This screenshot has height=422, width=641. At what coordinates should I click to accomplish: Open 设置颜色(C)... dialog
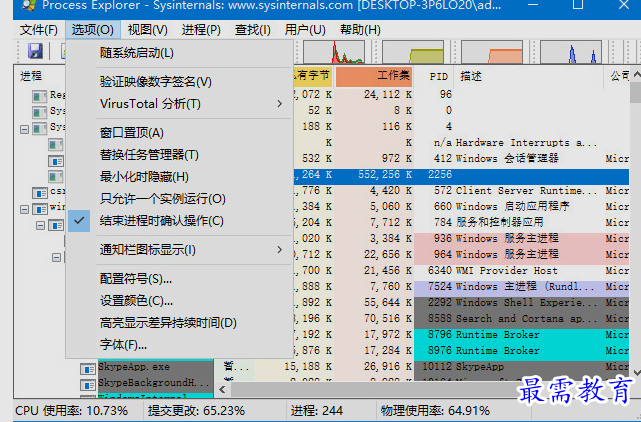pyautogui.click(x=180, y=301)
